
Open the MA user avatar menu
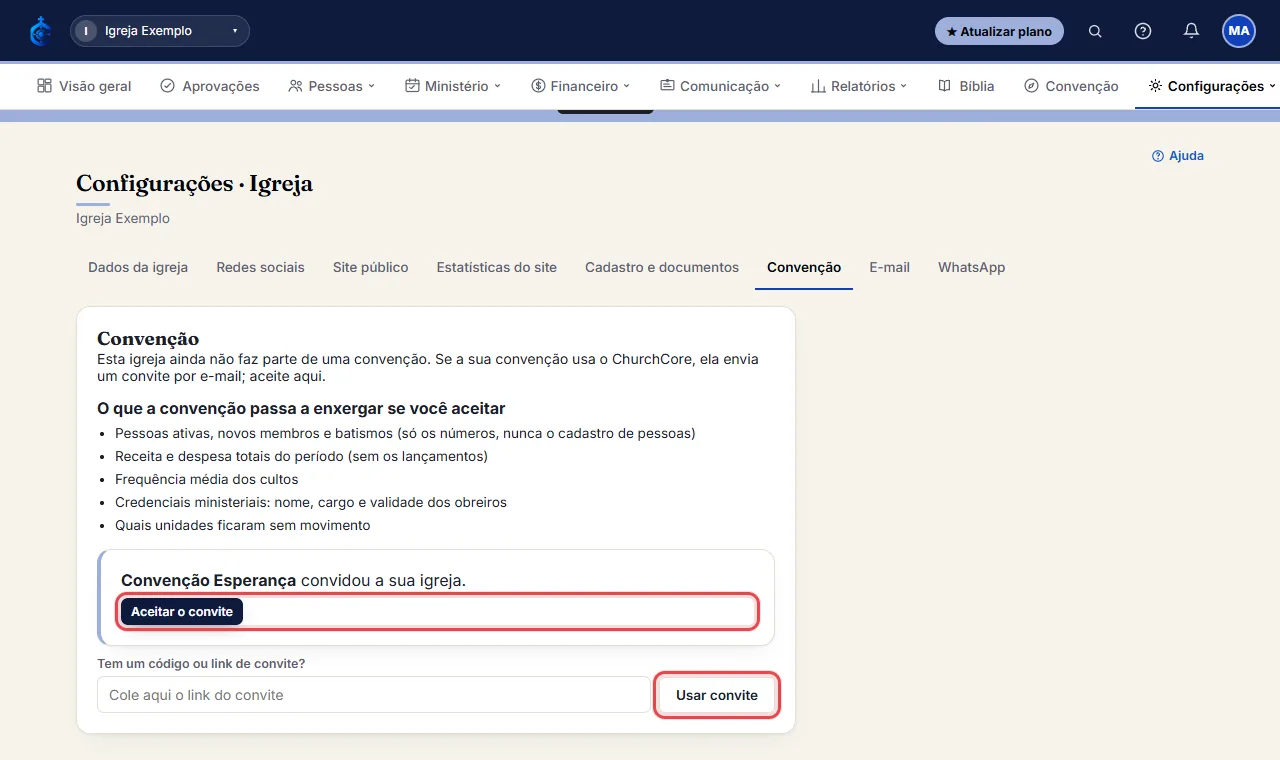click(x=1239, y=31)
